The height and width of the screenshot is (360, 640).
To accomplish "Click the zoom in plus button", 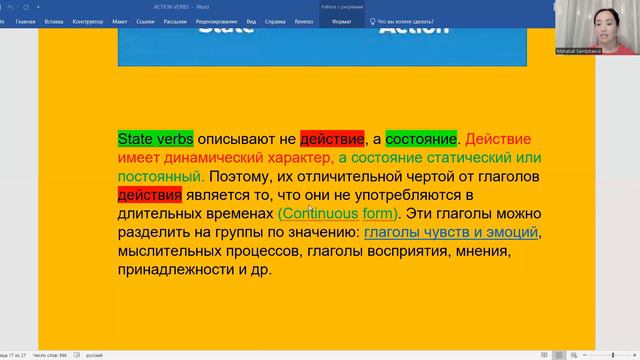I will (635, 355).
